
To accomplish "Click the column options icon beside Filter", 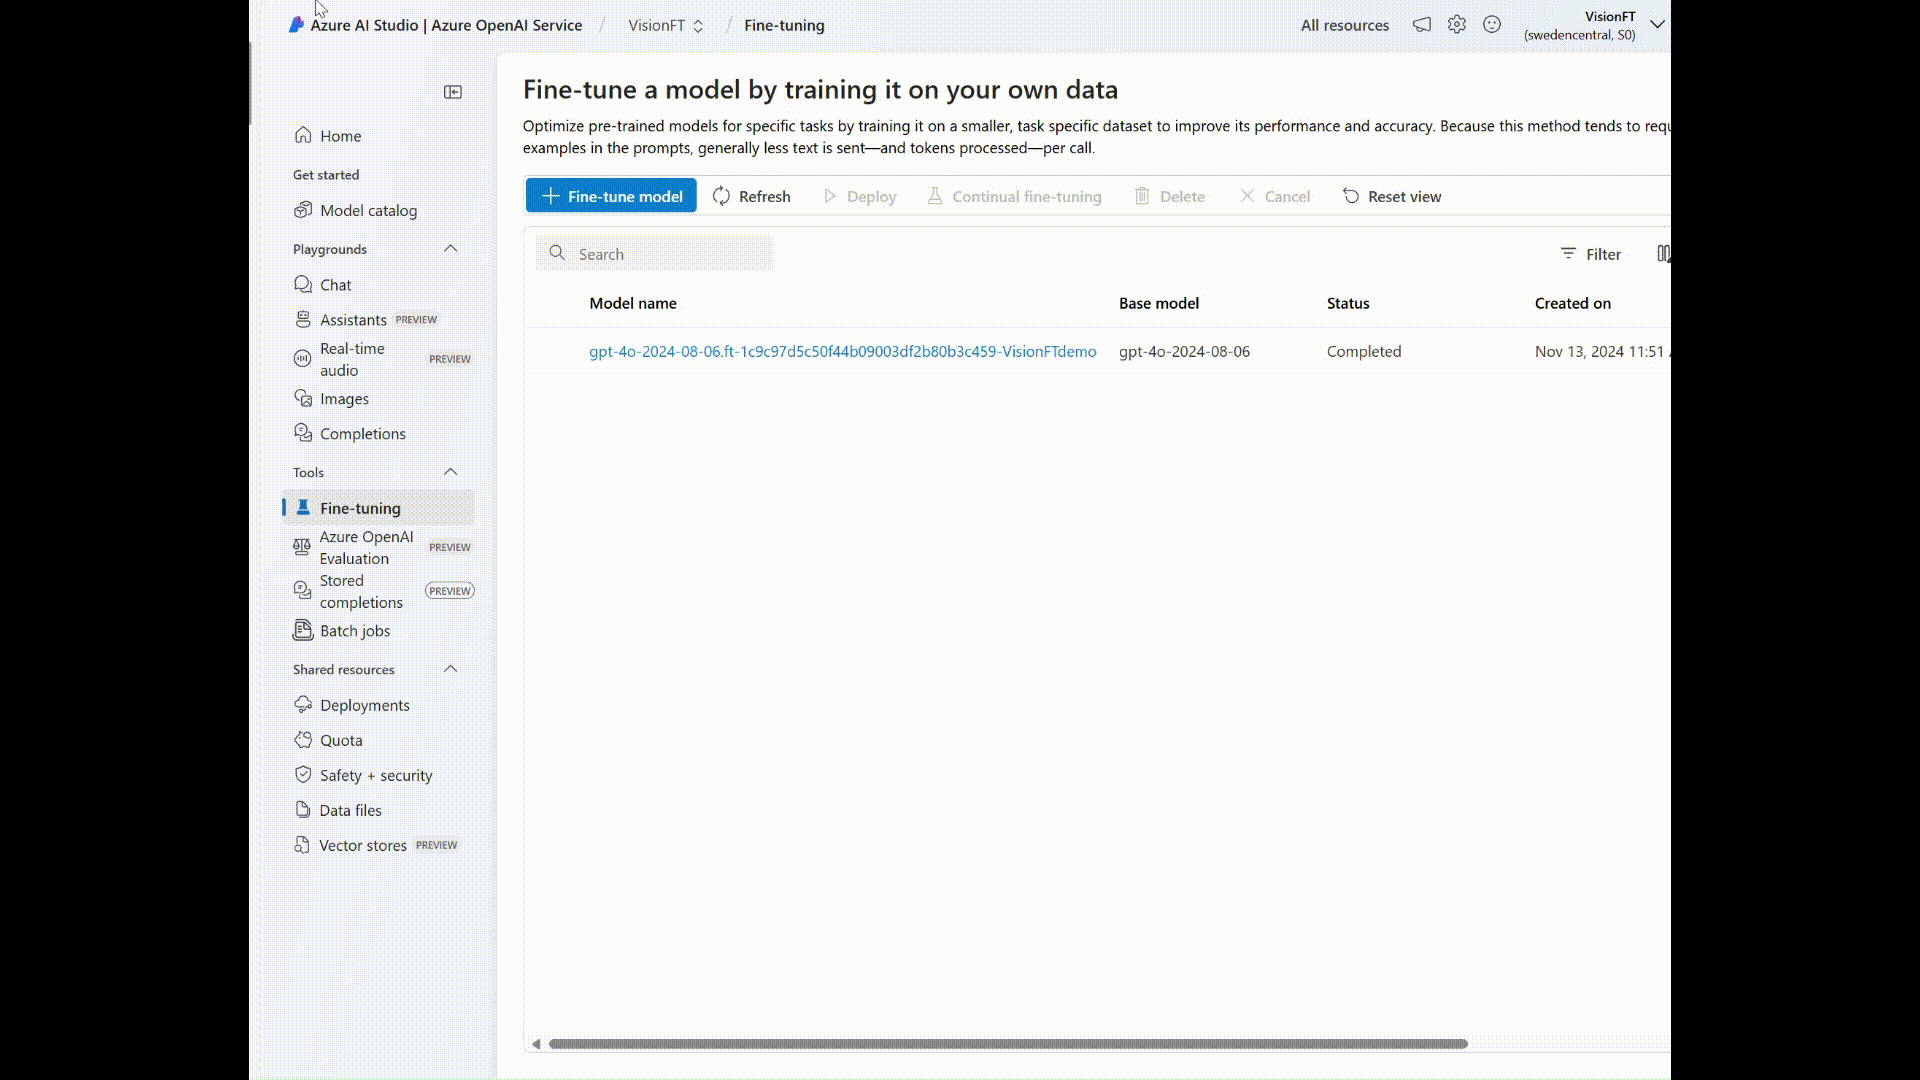I will [1662, 254].
